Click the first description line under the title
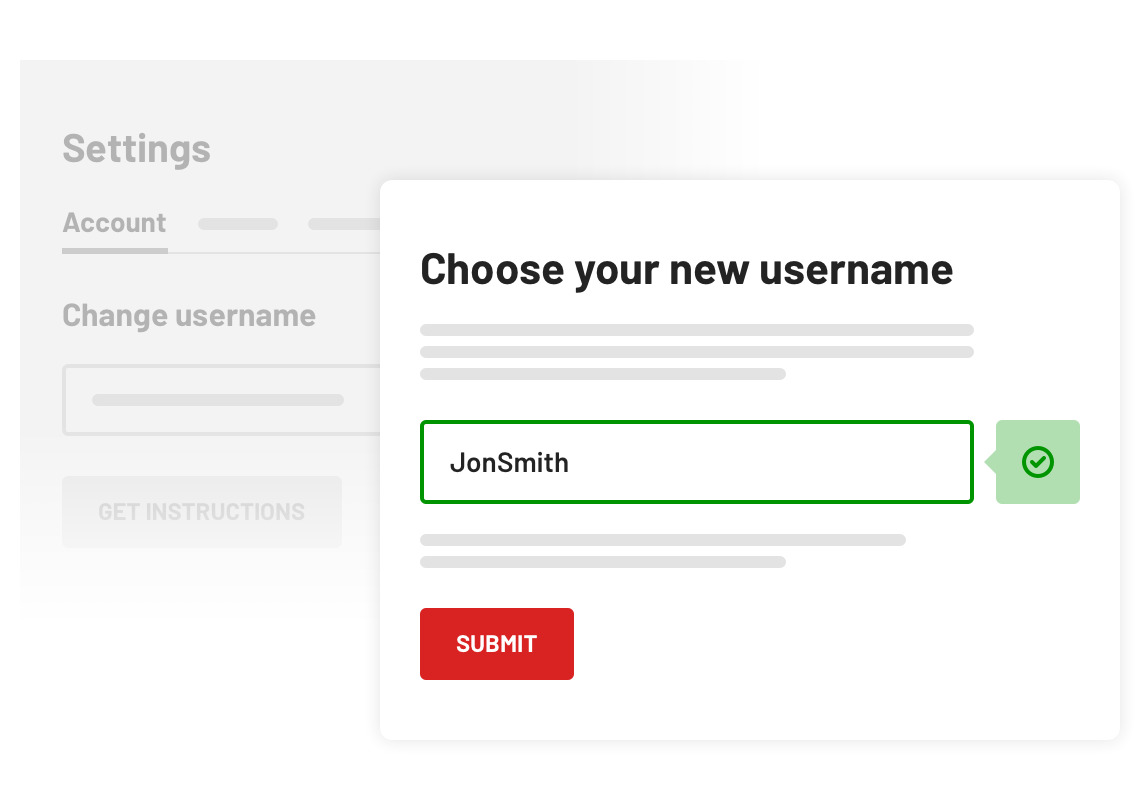Viewport: 1140px width, 800px height. tap(697, 330)
